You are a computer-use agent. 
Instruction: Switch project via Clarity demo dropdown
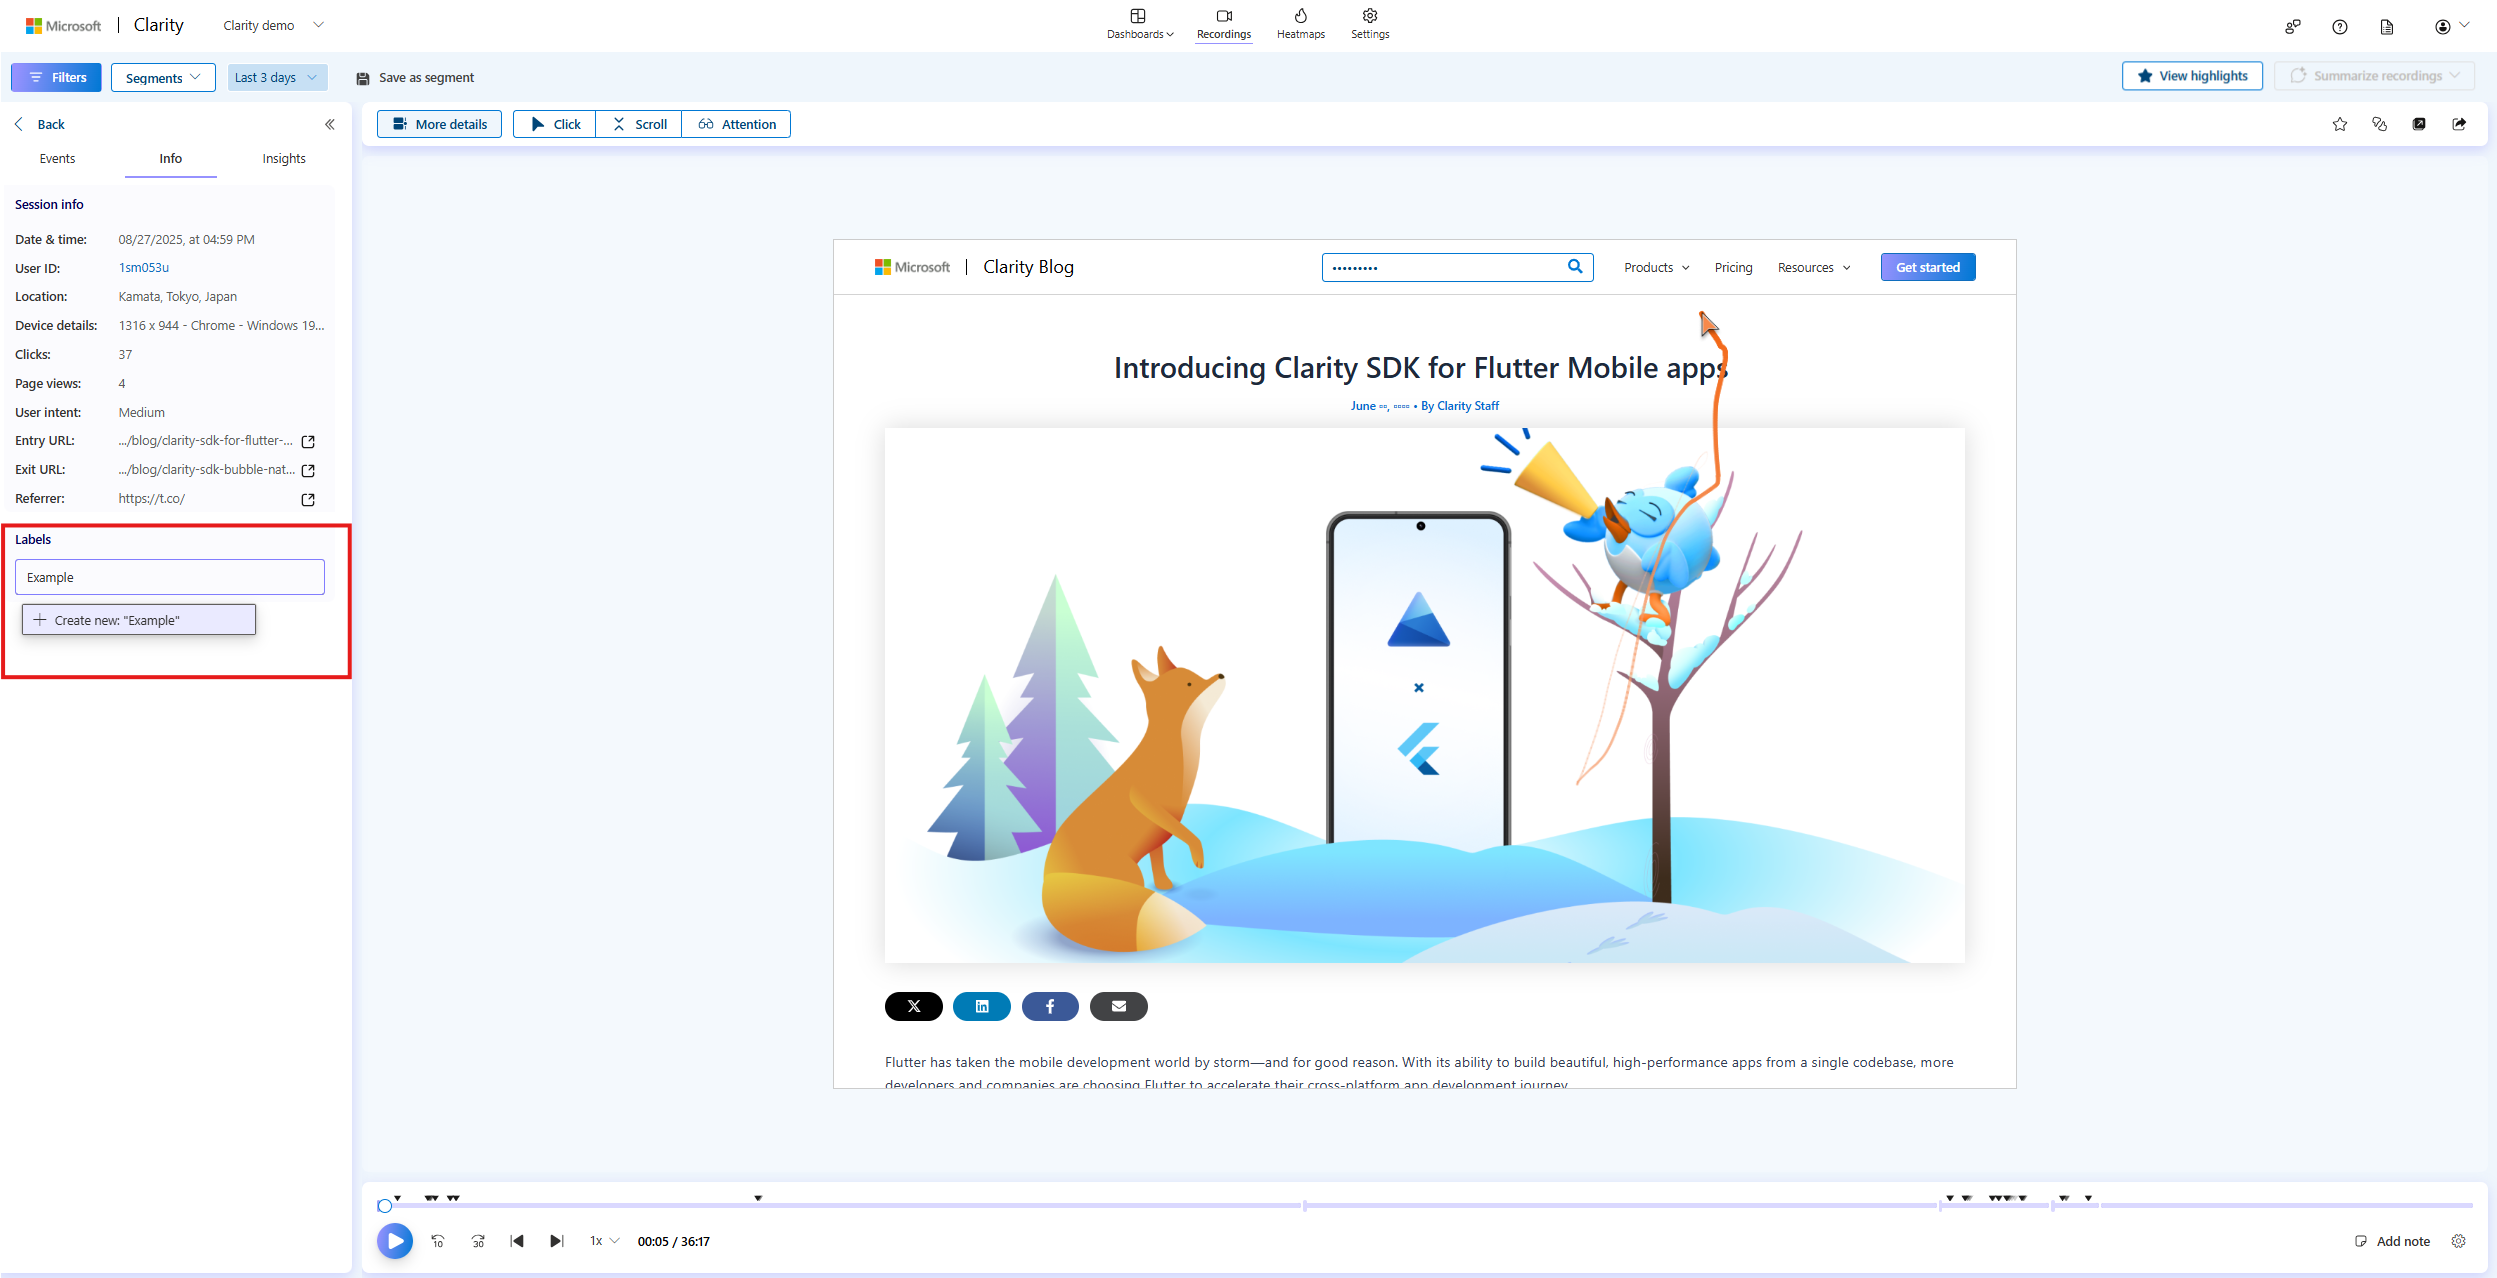tap(274, 25)
